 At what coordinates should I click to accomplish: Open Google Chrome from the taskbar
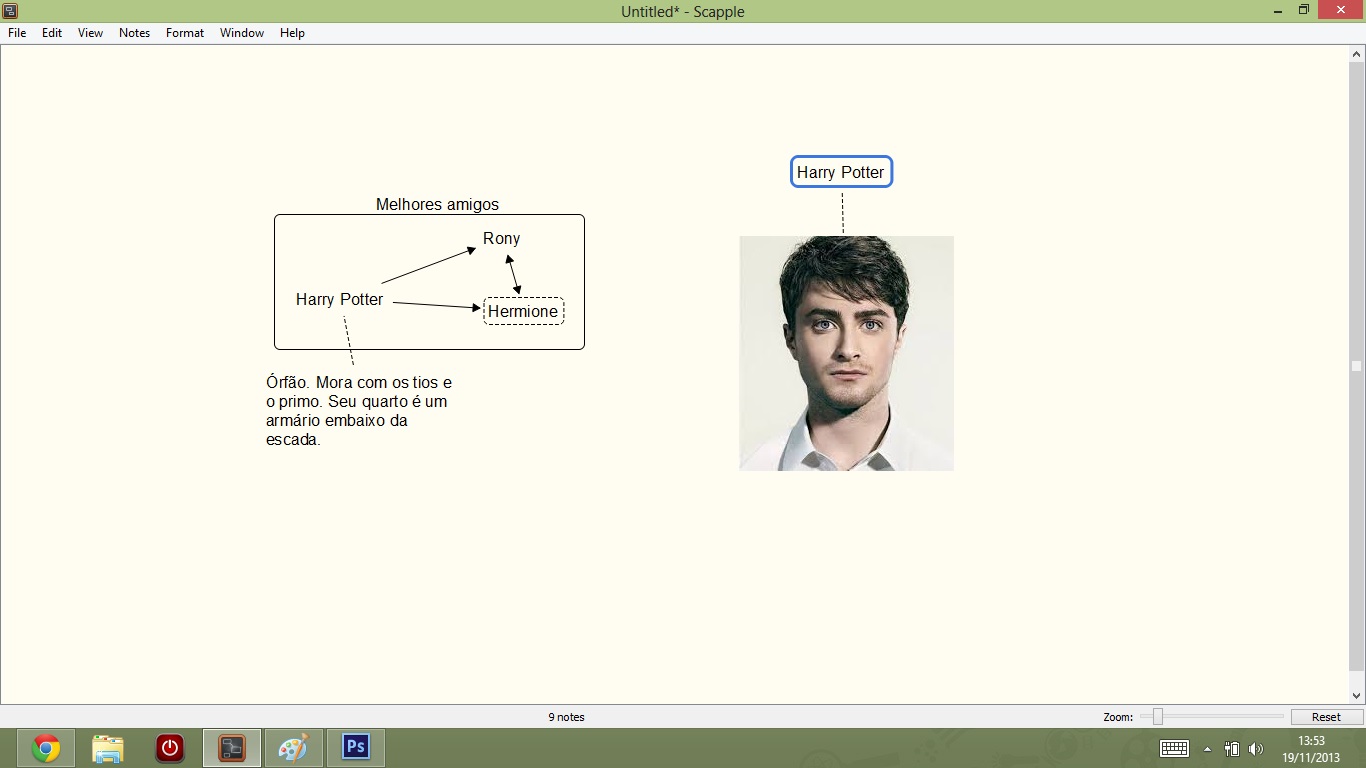[46, 748]
